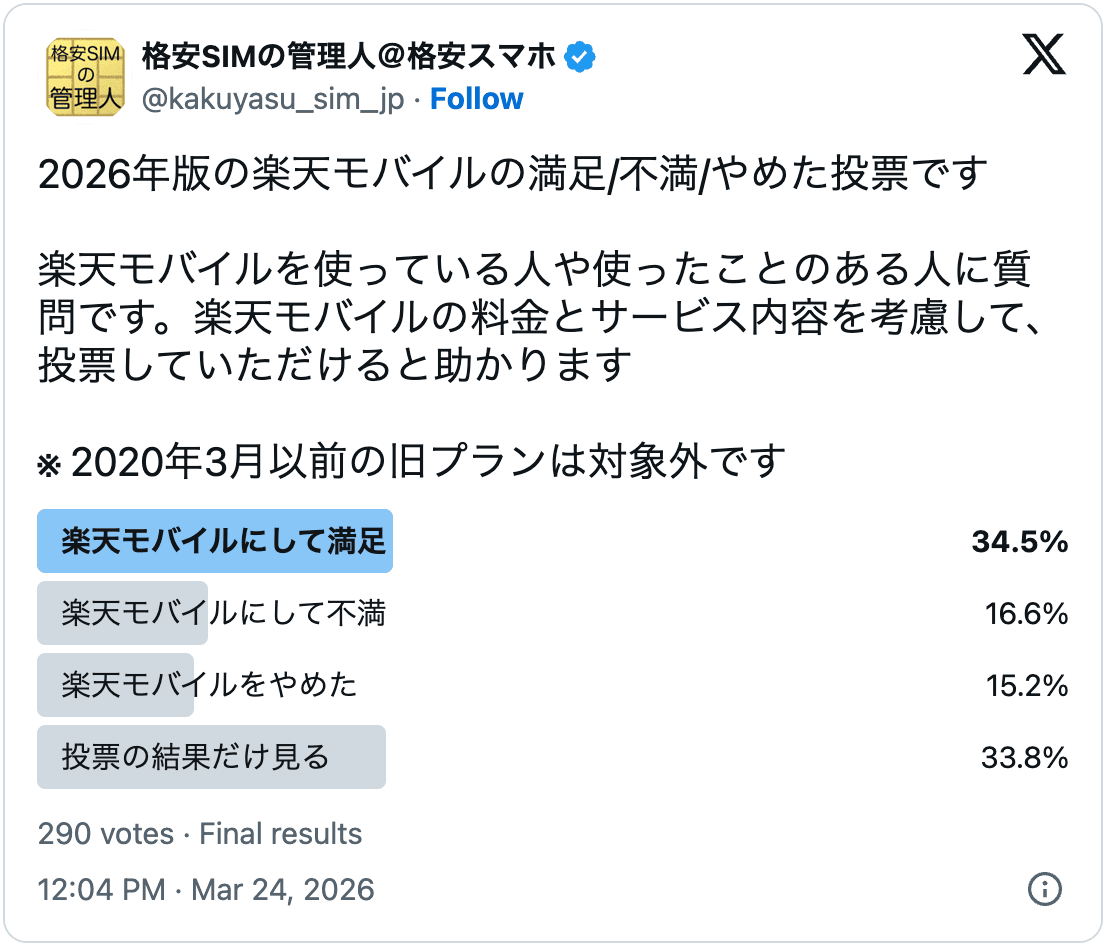The image size is (1106, 949).
Task: Click the Follow button
Action: (x=477, y=98)
